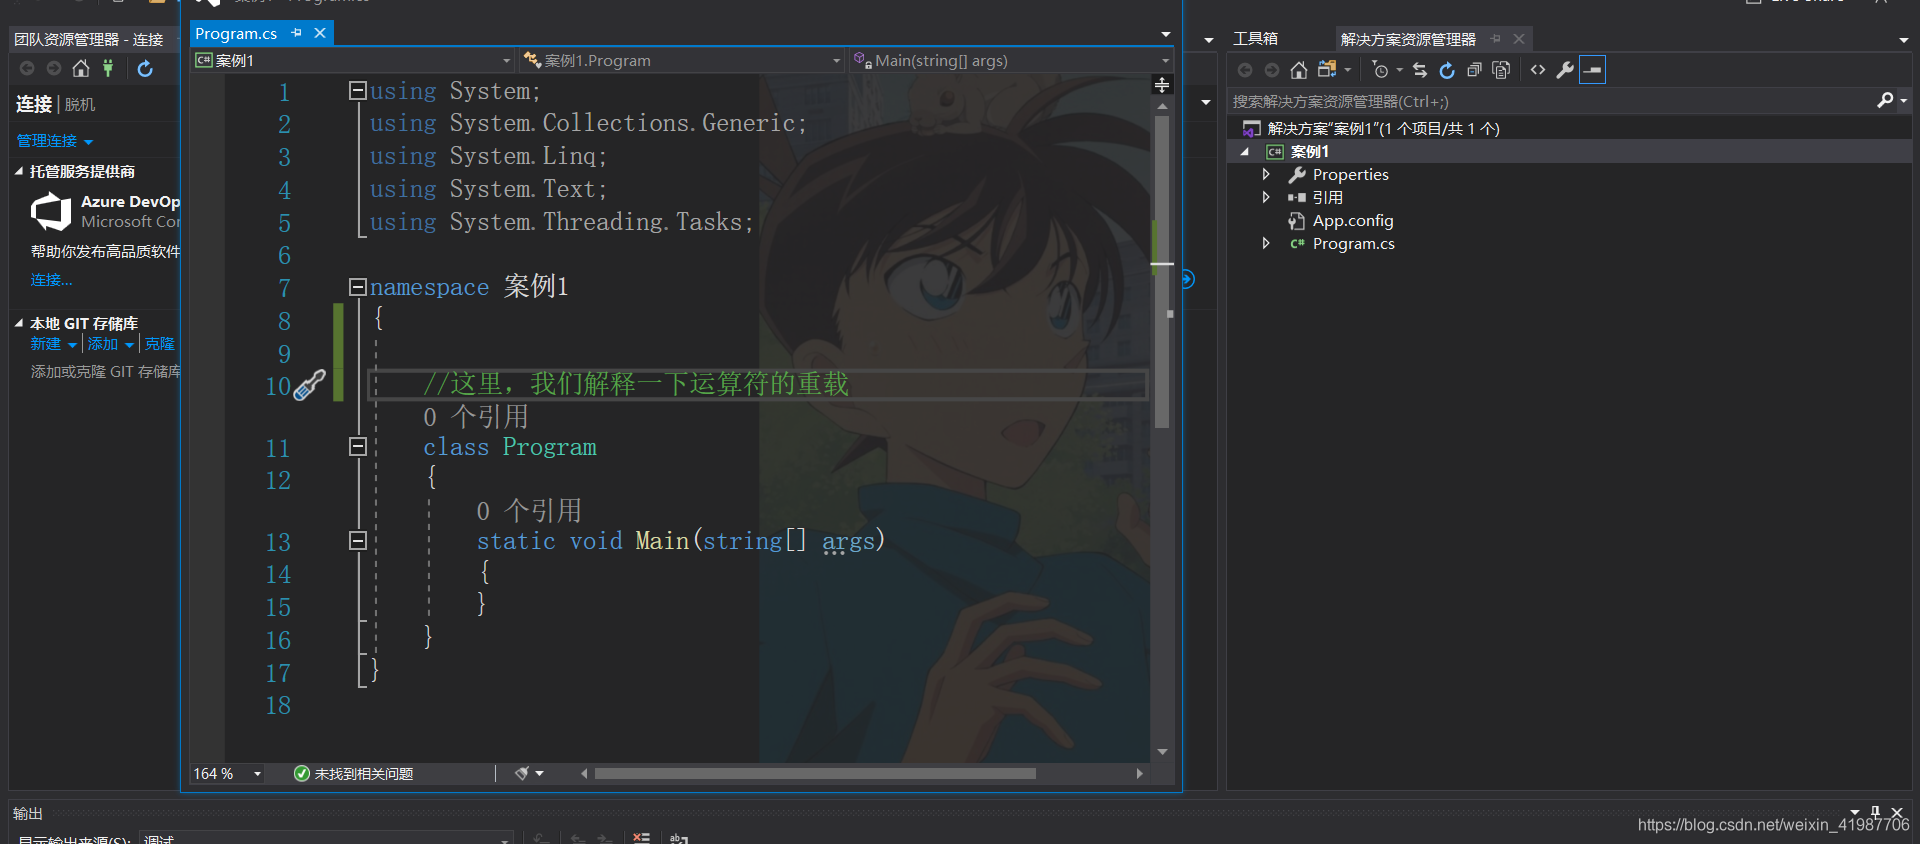Click the editor vertical scrollbar thumb
This screenshot has height=844, width=1920.
(x=1162, y=272)
